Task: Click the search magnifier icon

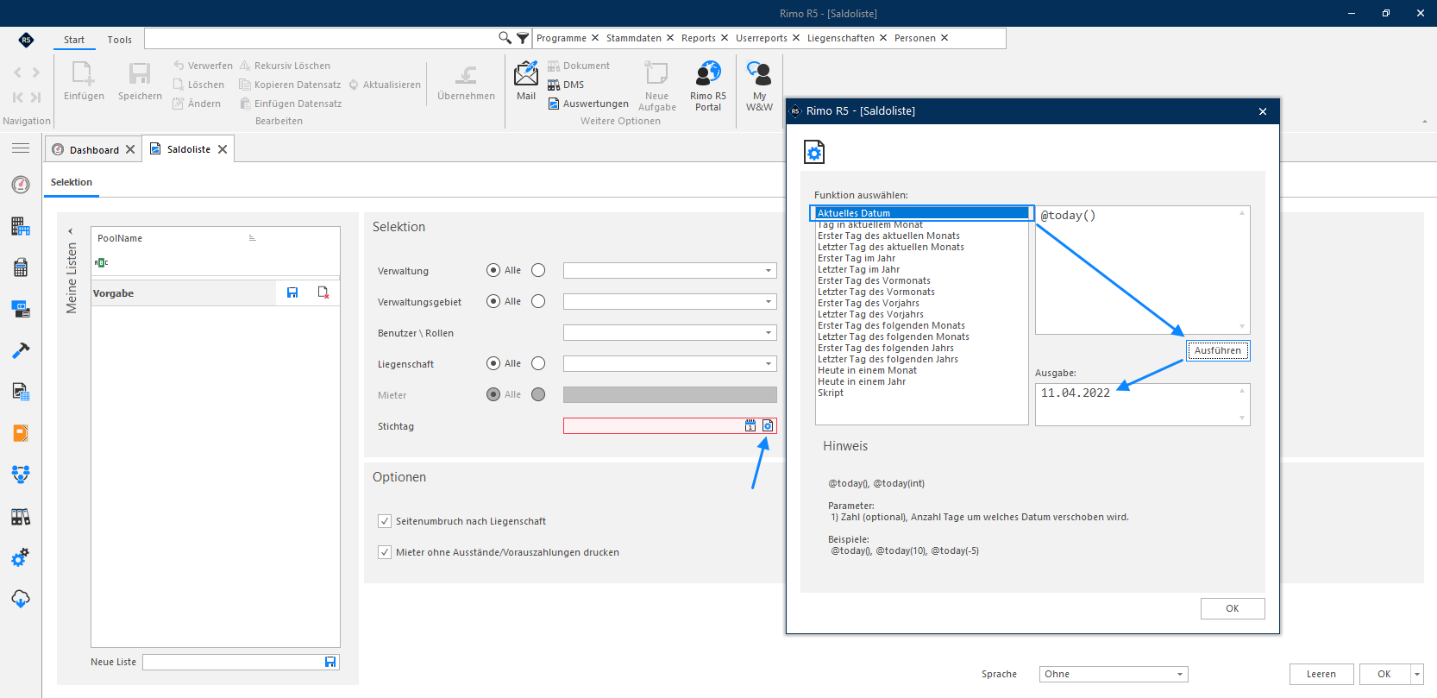Action: 505,38
